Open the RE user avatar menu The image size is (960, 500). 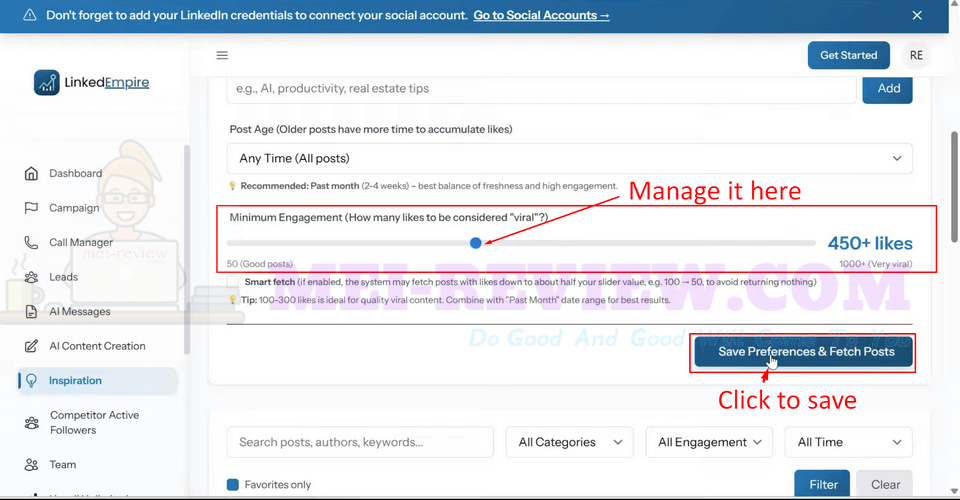916,55
